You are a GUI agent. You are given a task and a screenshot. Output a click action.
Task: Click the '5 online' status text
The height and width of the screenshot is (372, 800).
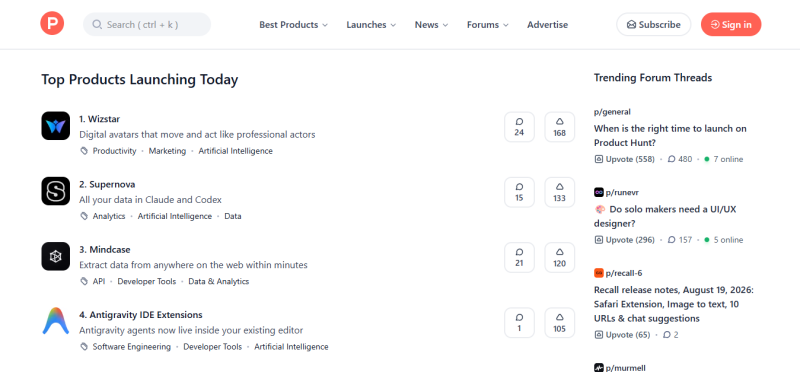point(728,240)
